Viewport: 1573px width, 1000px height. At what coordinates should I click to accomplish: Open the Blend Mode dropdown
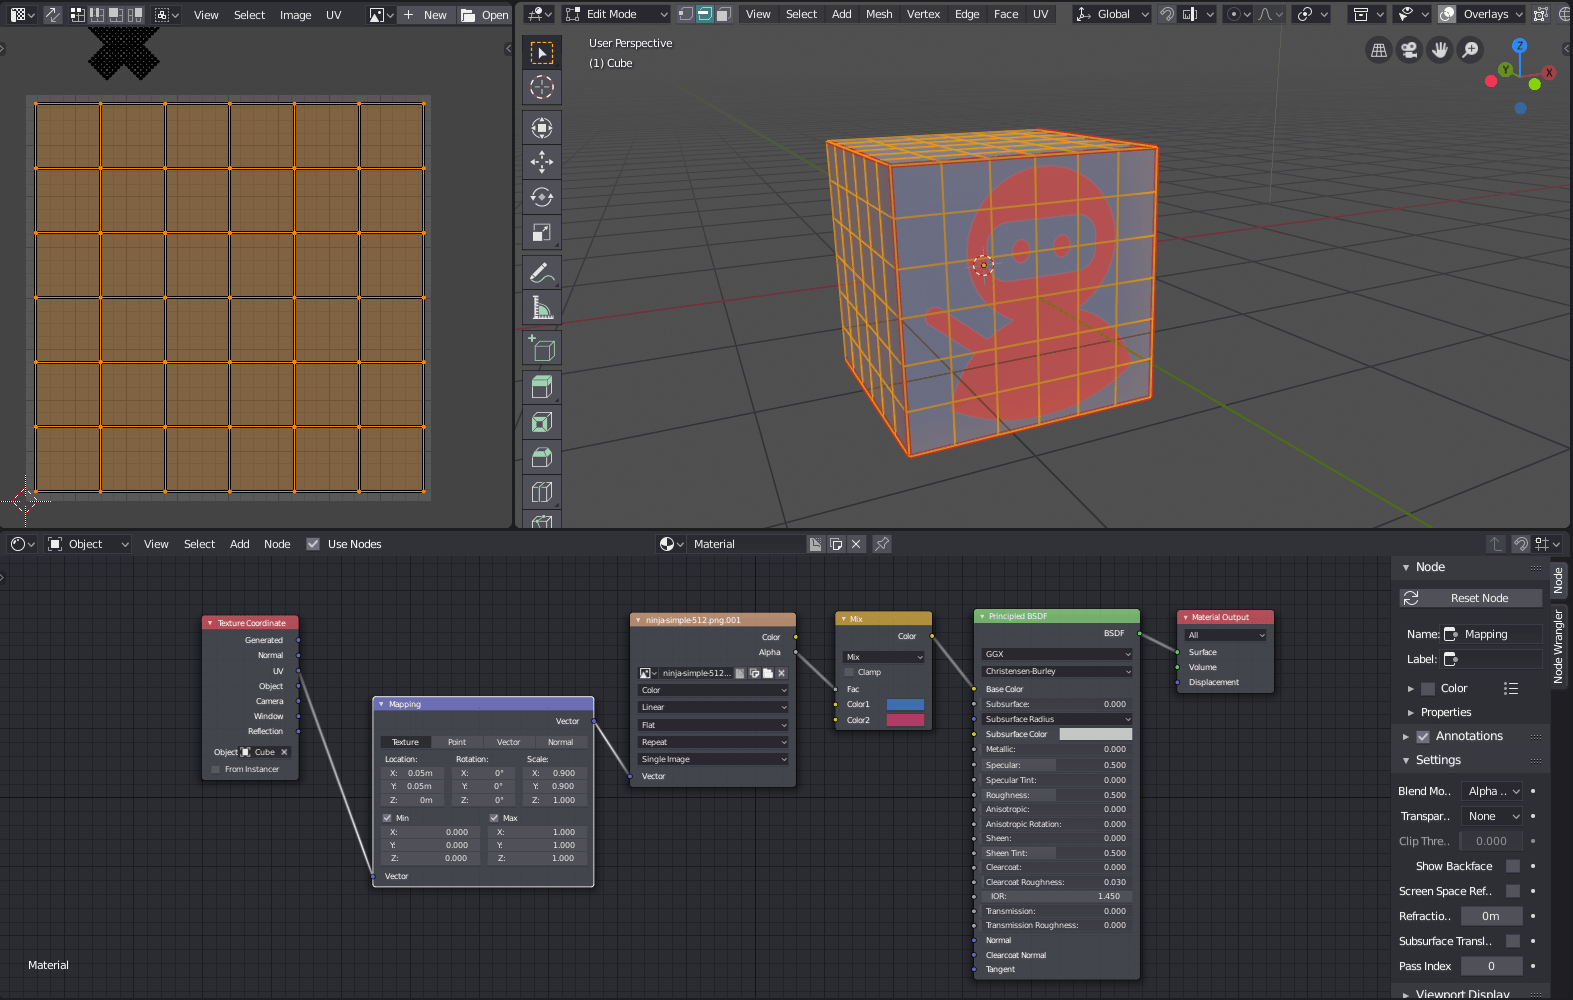tap(1492, 791)
